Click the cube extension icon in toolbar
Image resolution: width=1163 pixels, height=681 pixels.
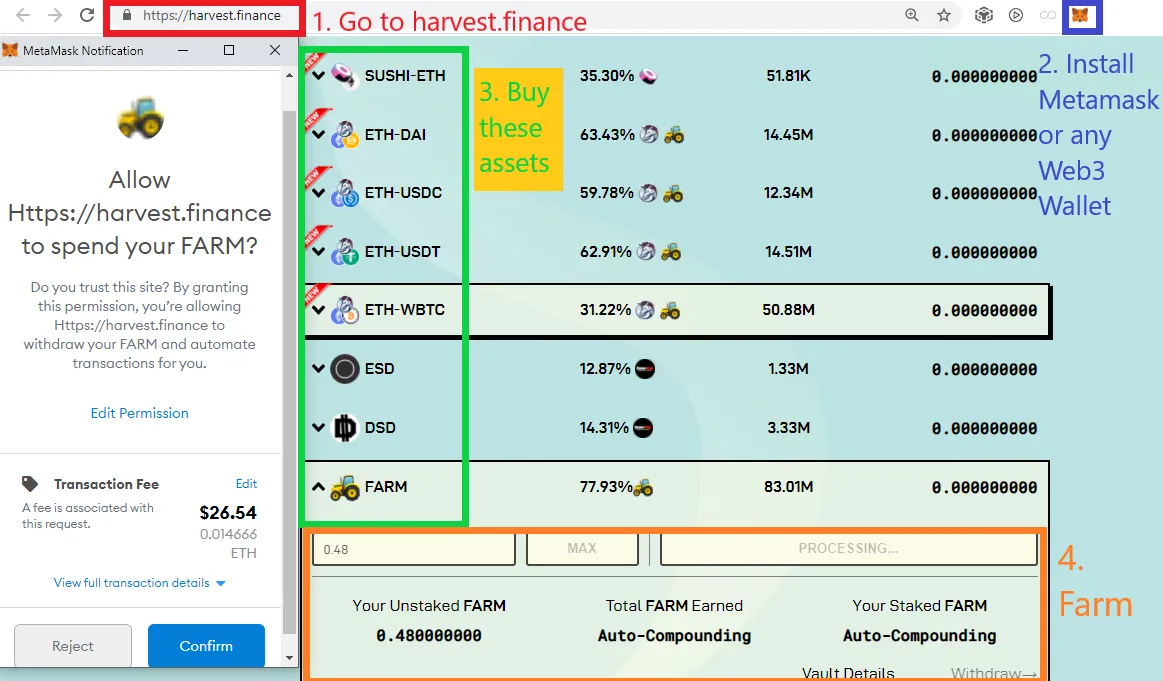pyautogui.click(x=984, y=15)
